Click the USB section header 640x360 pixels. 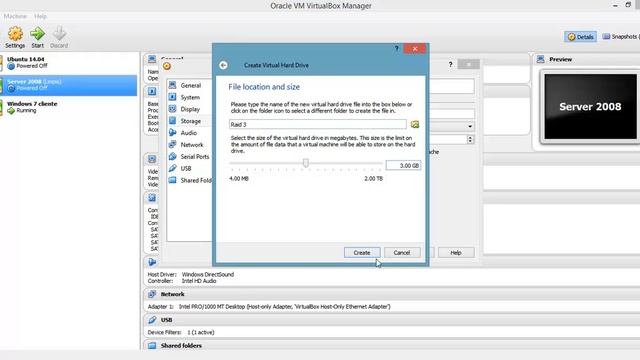pos(167,320)
